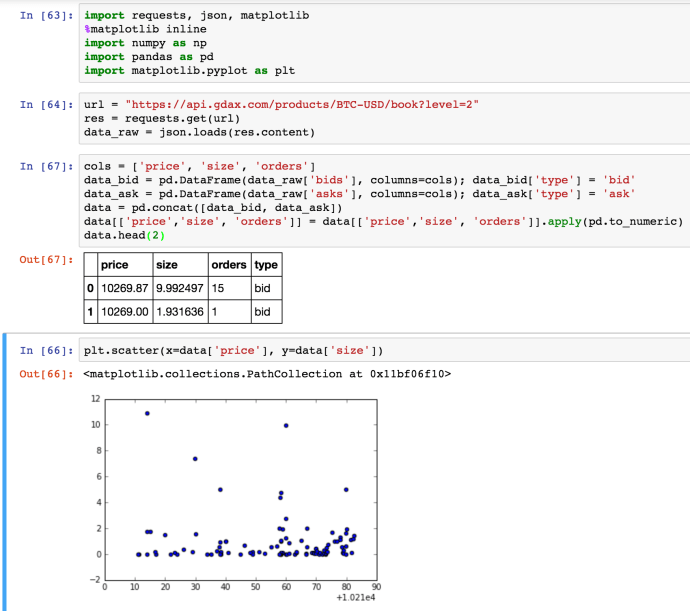Click the orders column header in table
Image resolution: width=690 pixels, height=611 pixels.
[x=229, y=265]
